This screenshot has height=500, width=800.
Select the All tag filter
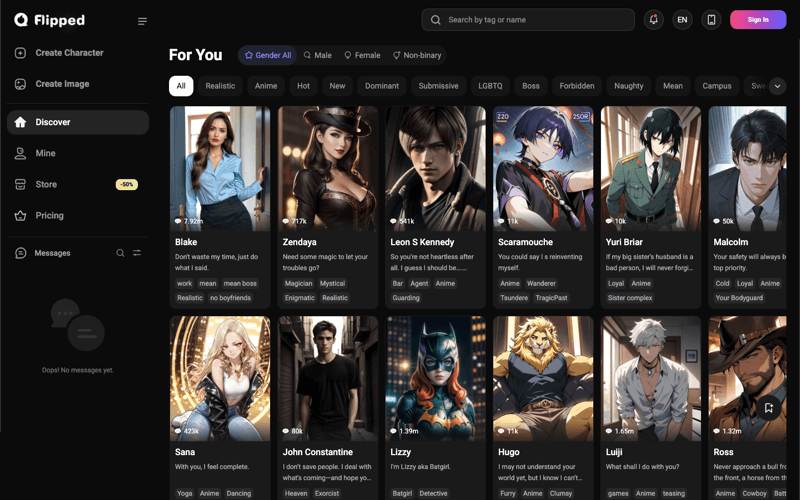(x=181, y=86)
